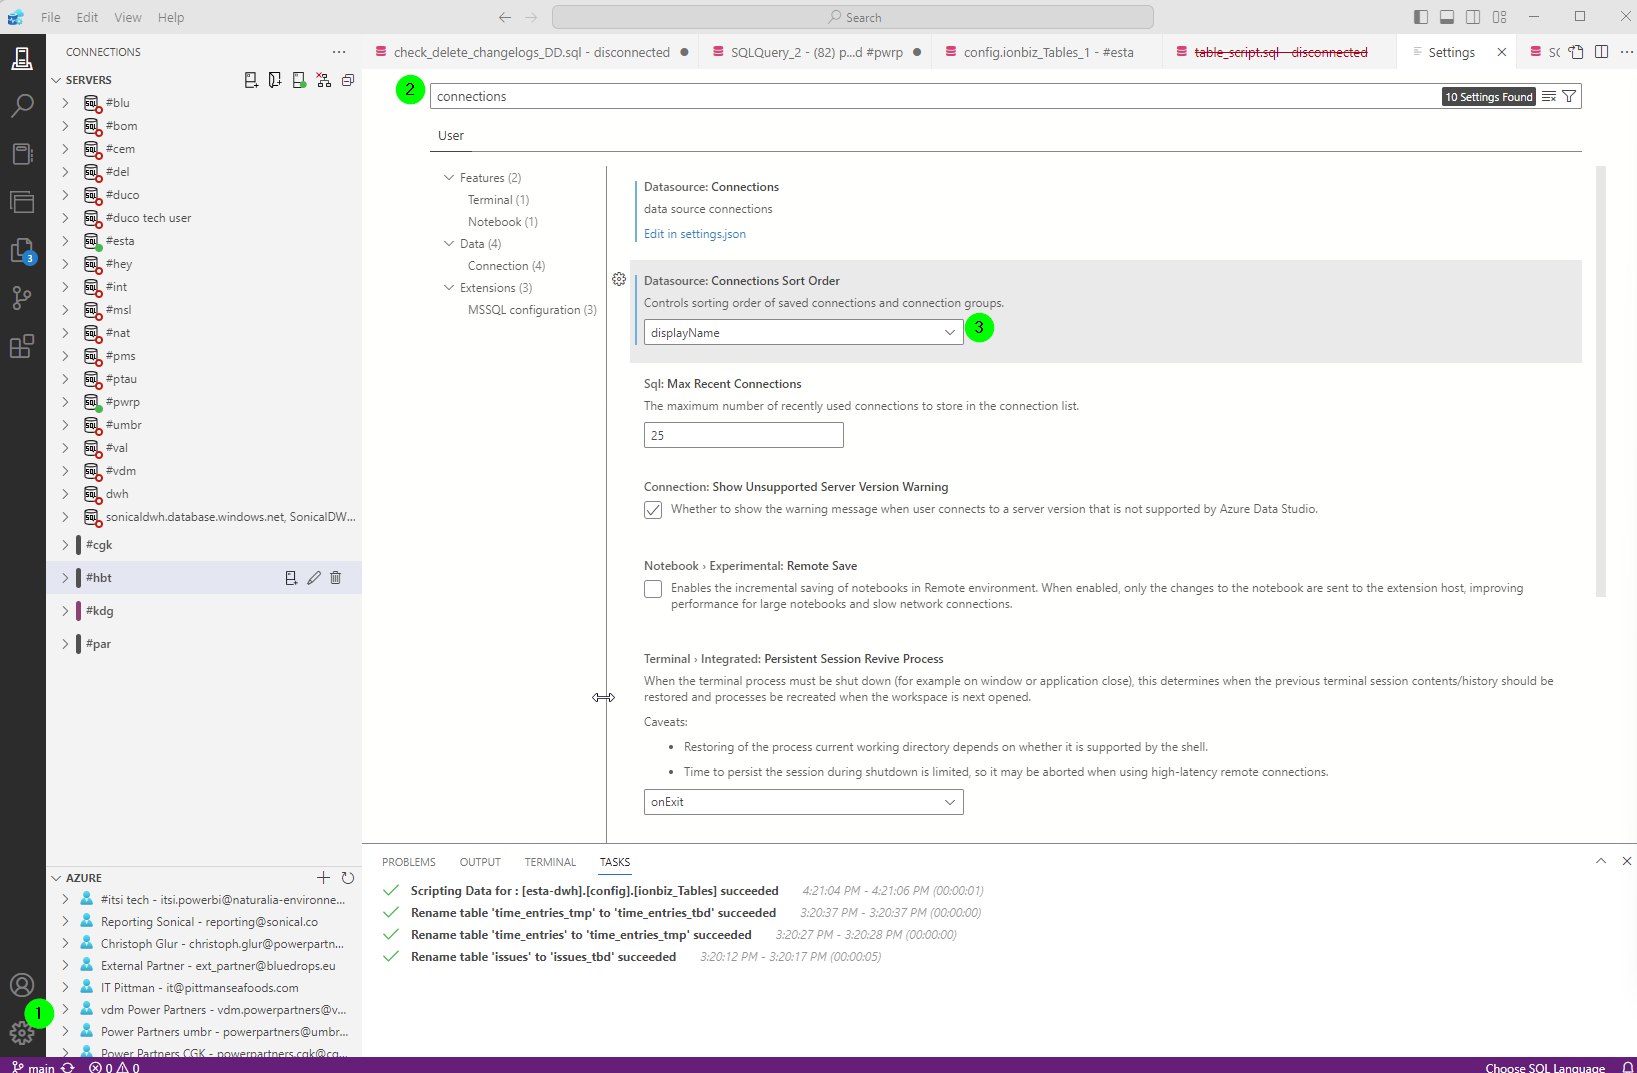Open the Settings search filter funnel
The height and width of the screenshot is (1073, 1637).
[x=1569, y=96]
